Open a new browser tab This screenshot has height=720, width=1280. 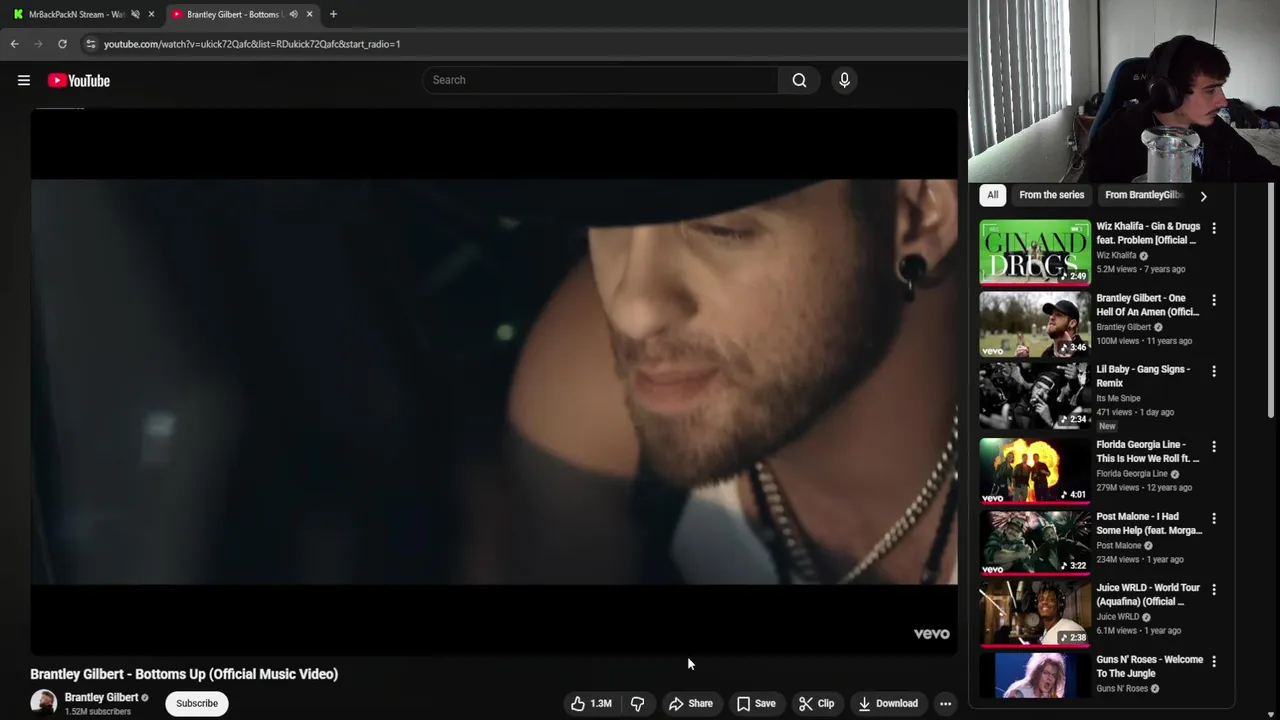coord(333,14)
